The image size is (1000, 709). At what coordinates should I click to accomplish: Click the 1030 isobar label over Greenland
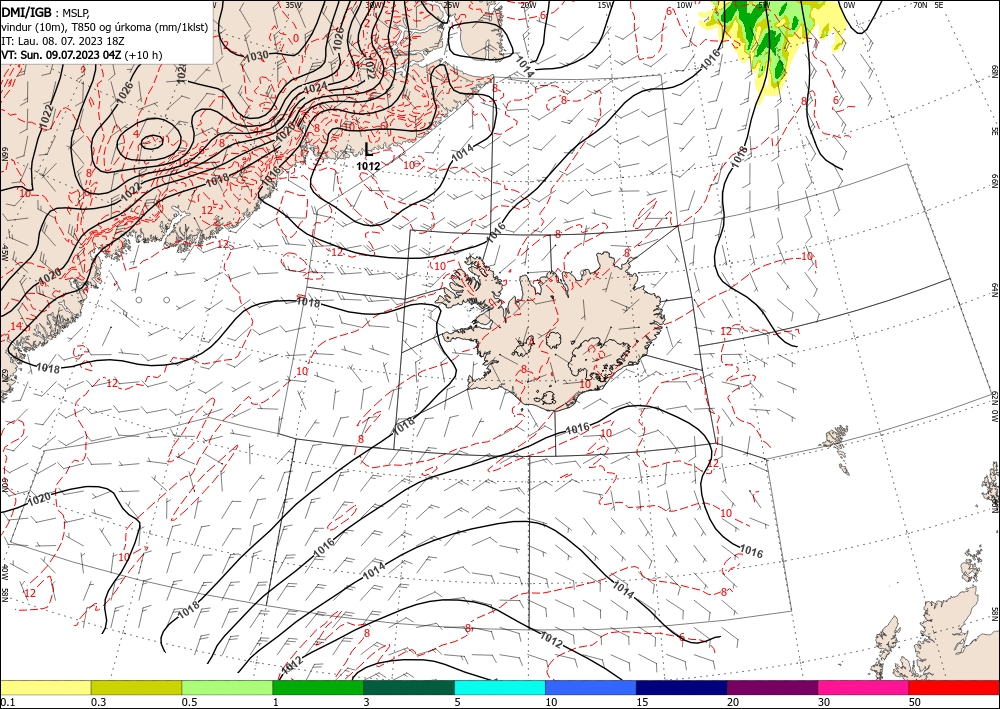pos(257,56)
